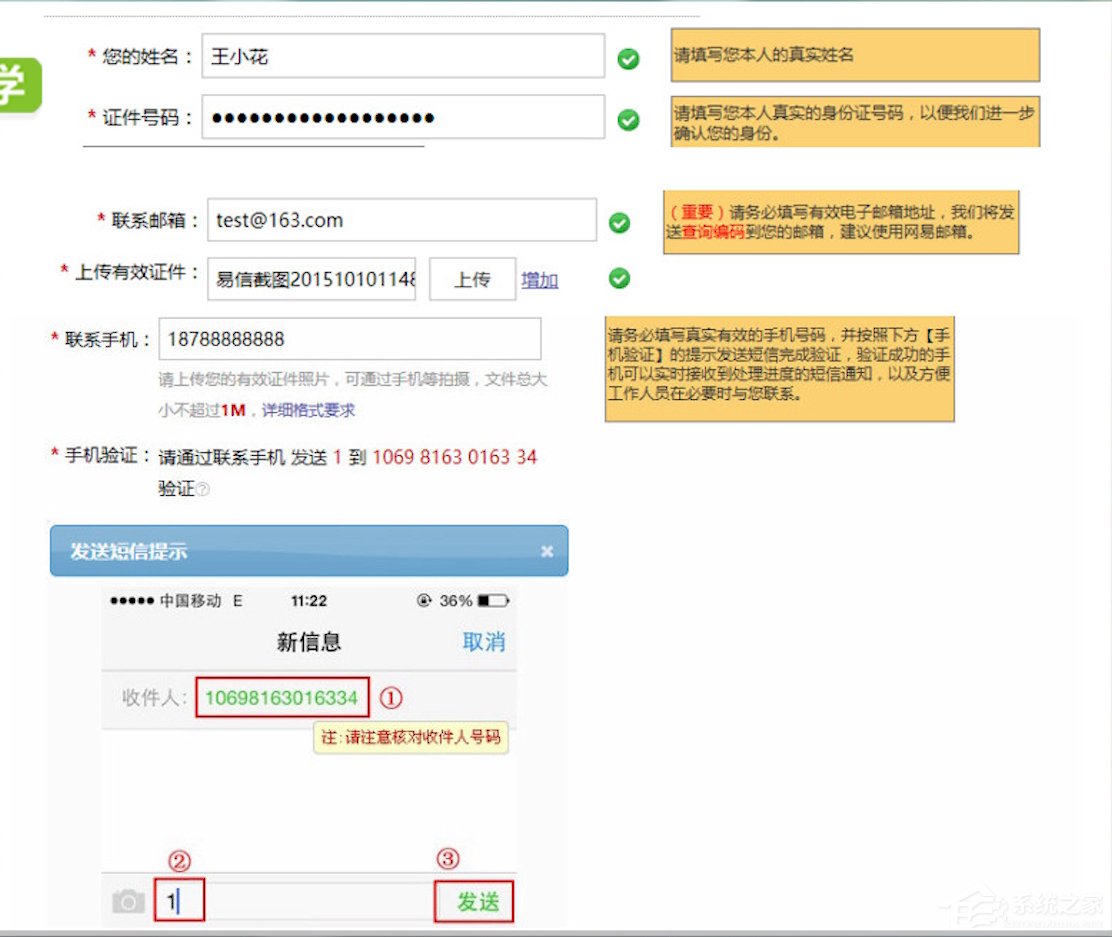Click the green checkmark beside 上传有效证件 field
The width and height of the screenshot is (1112, 937).
618,280
